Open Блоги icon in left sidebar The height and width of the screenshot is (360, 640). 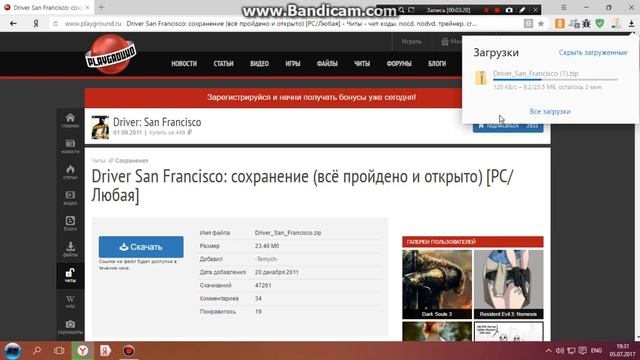tap(70, 223)
